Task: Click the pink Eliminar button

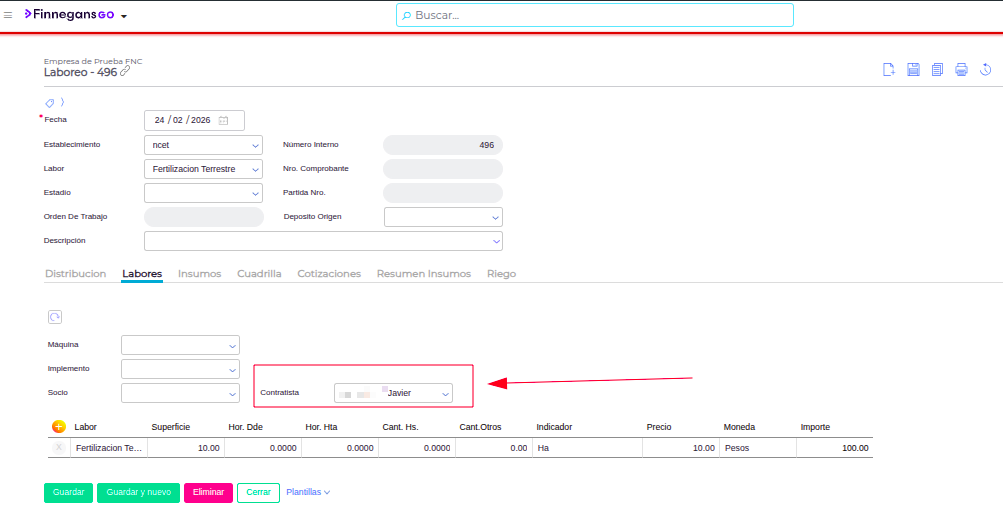Action: tap(208, 492)
